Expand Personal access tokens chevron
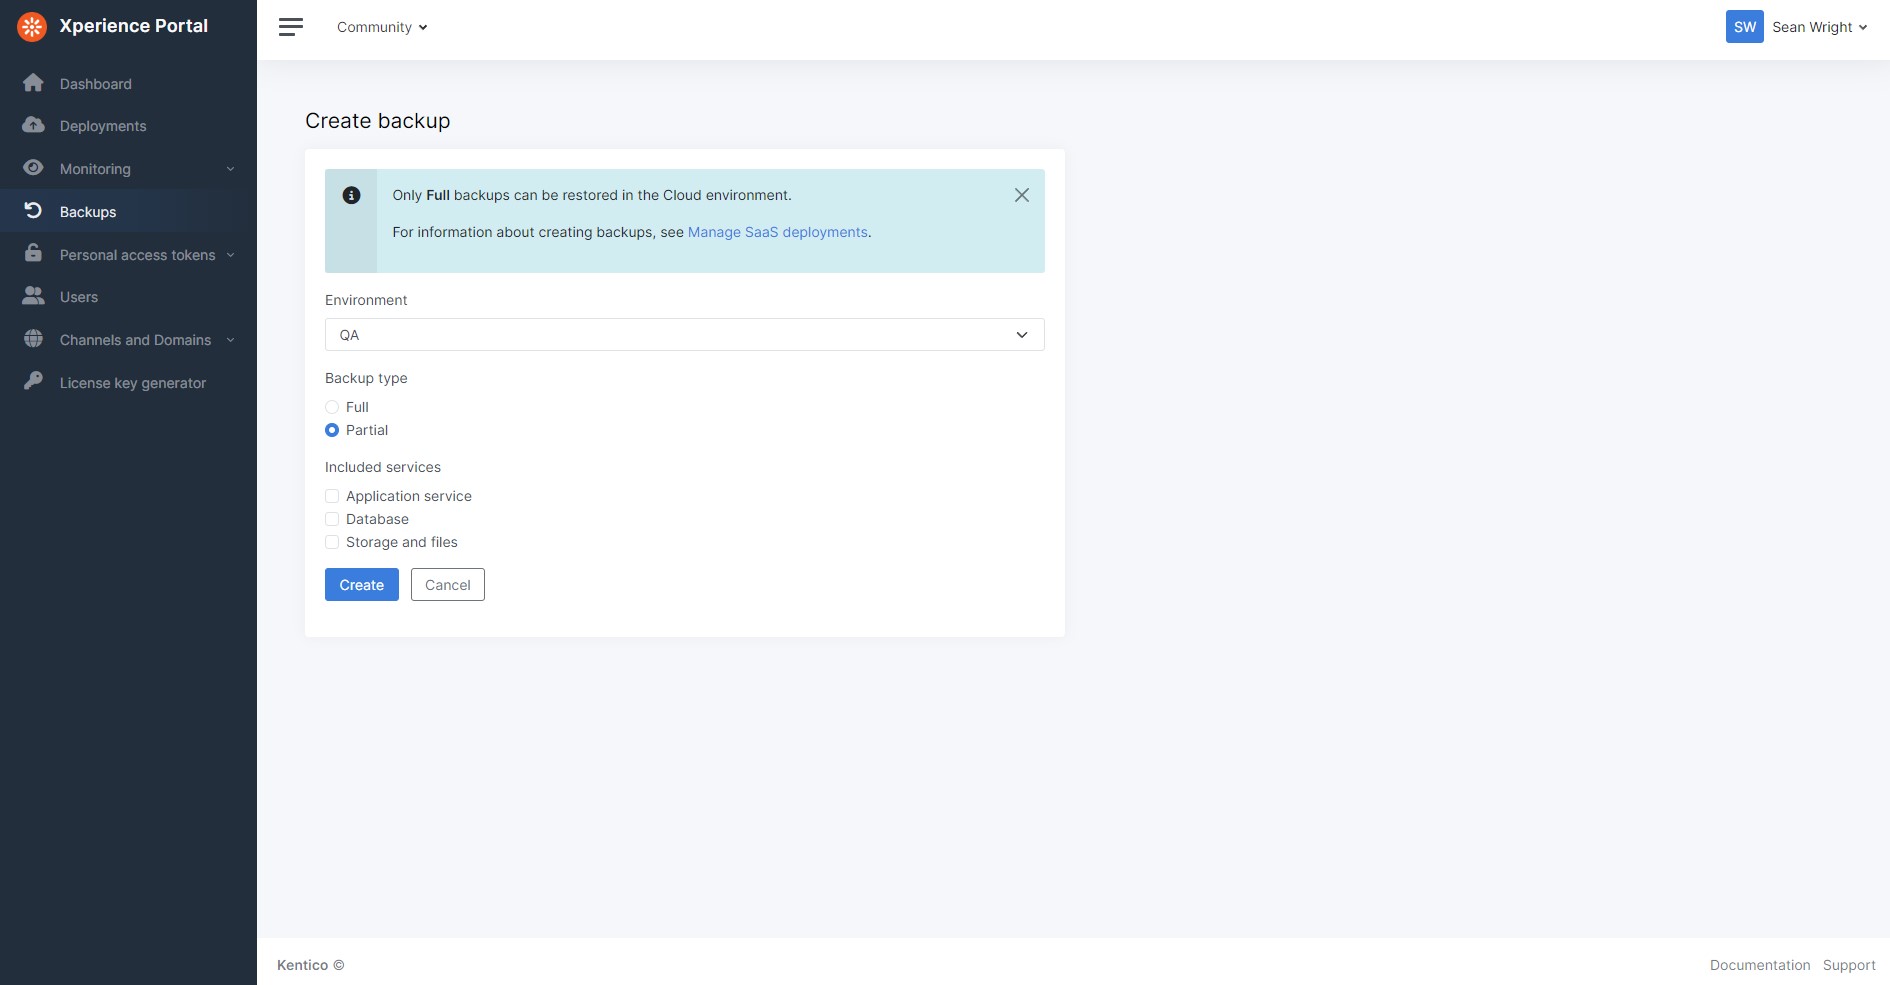 pos(231,255)
